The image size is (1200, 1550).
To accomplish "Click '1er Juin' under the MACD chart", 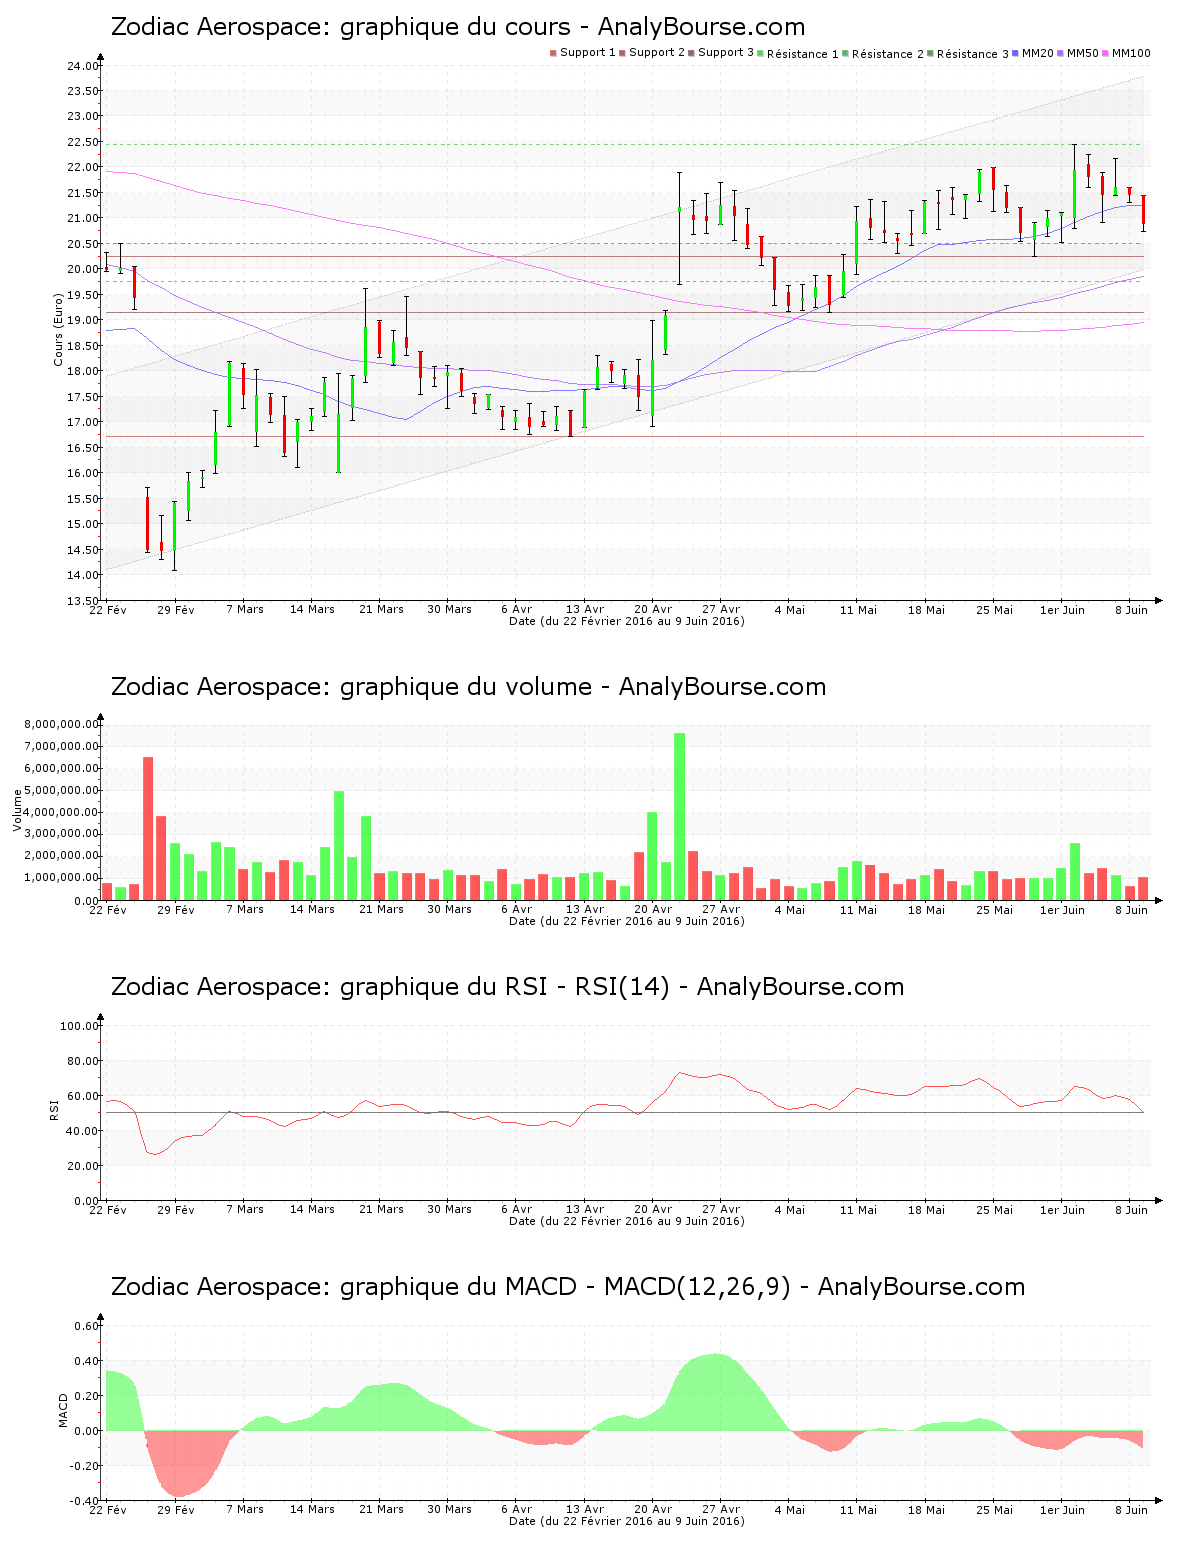I will pyautogui.click(x=1062, y=1510).
